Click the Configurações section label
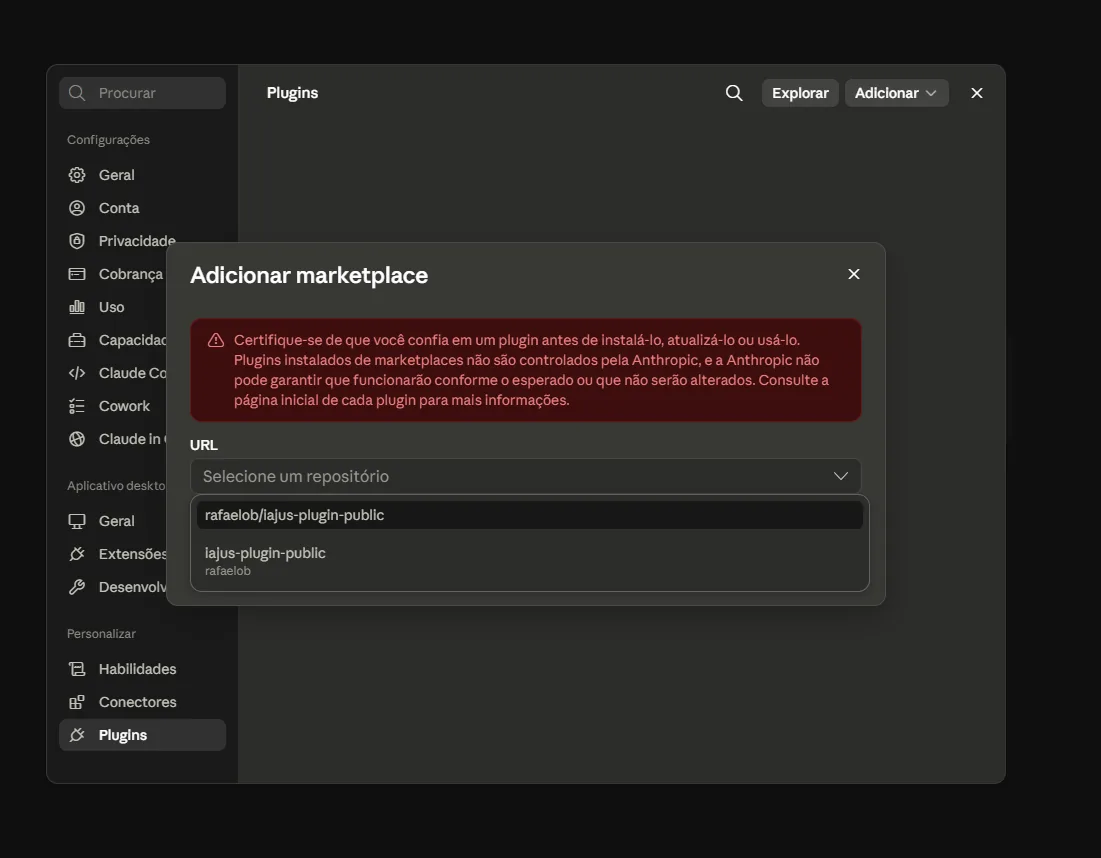The height and width of the screenshot is (858, 1101). click(x=108, y=140)
